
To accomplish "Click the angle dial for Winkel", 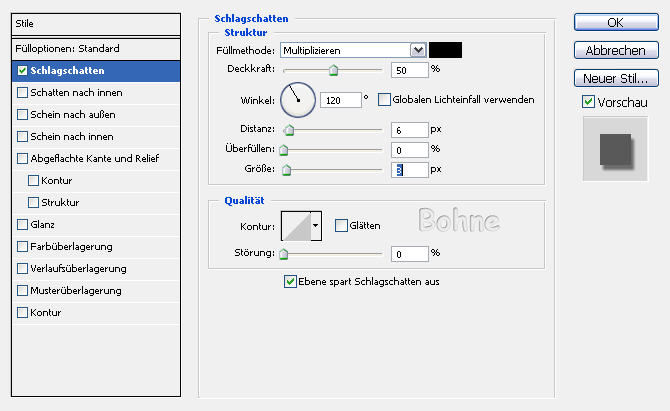I will click(x=297, y=99).
